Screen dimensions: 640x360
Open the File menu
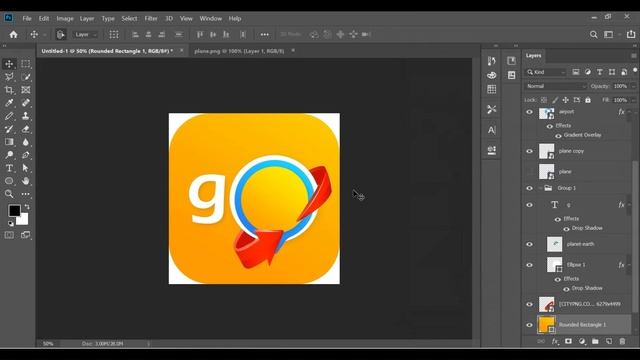(x=27, y=19)
